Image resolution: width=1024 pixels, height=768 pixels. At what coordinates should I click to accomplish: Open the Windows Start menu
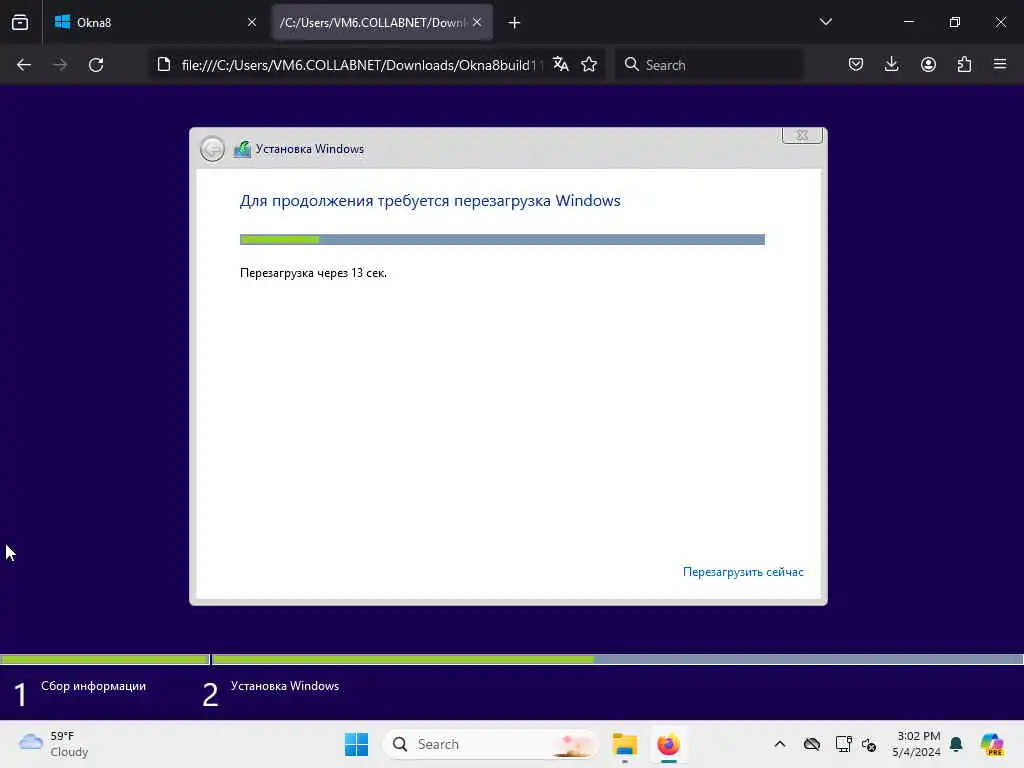click(356, 744)
